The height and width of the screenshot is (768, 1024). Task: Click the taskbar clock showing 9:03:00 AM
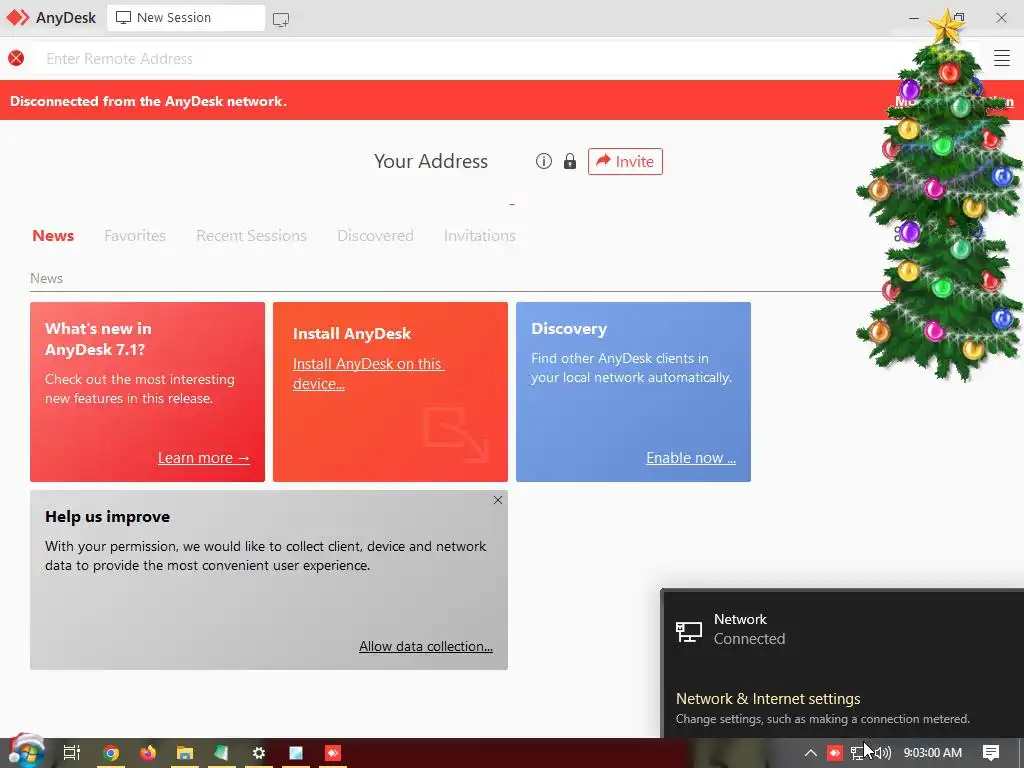click(933, 753)
